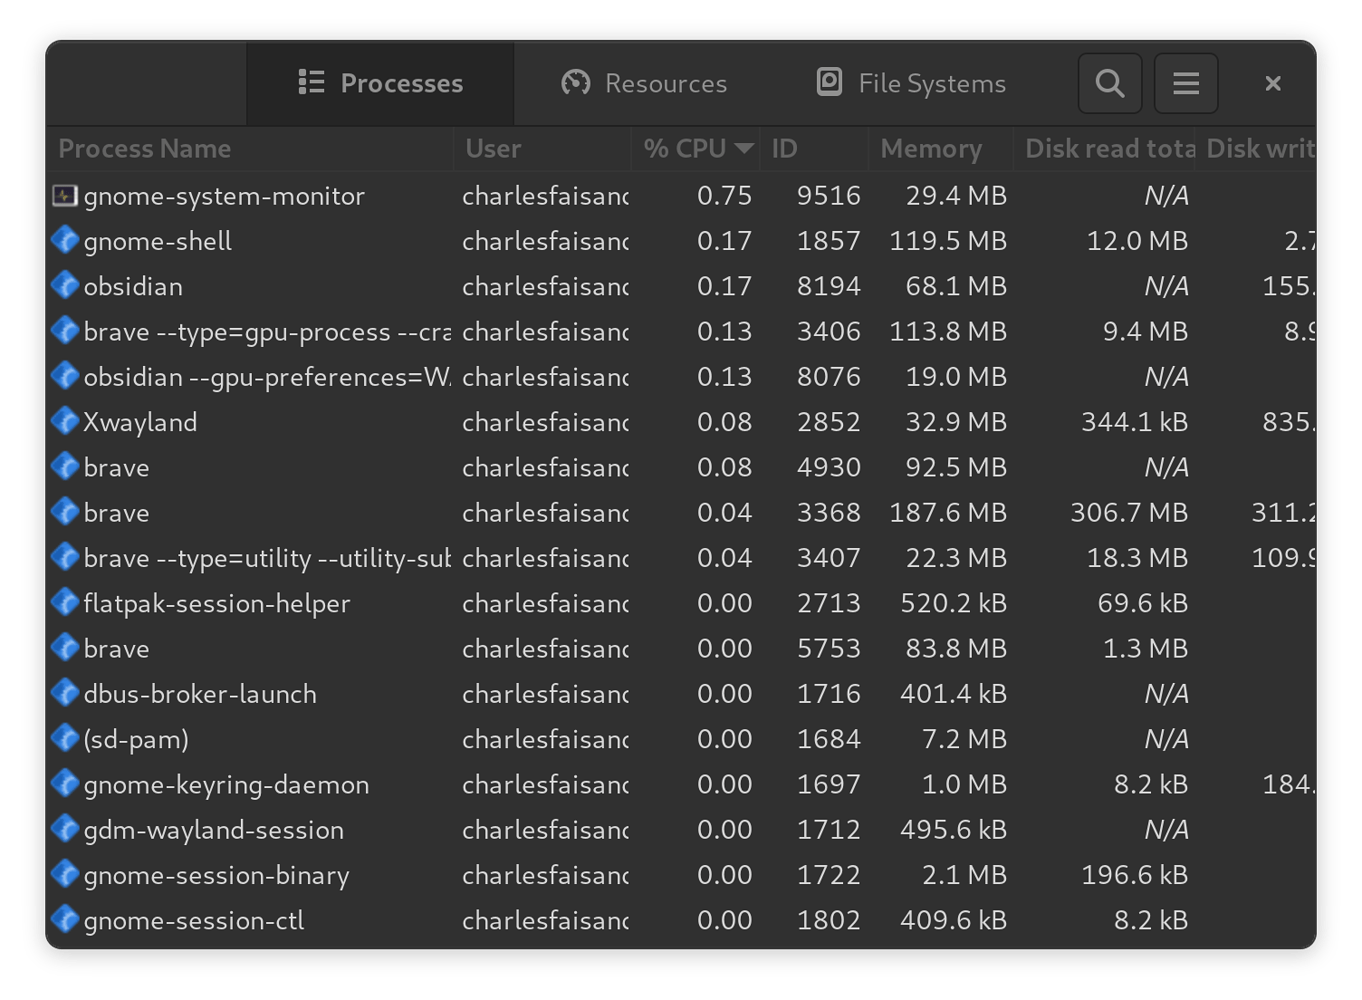This screenshot has width=1362, height=1000.
Task: Click the icon of brave PID 3368
Action: point(65,511)
